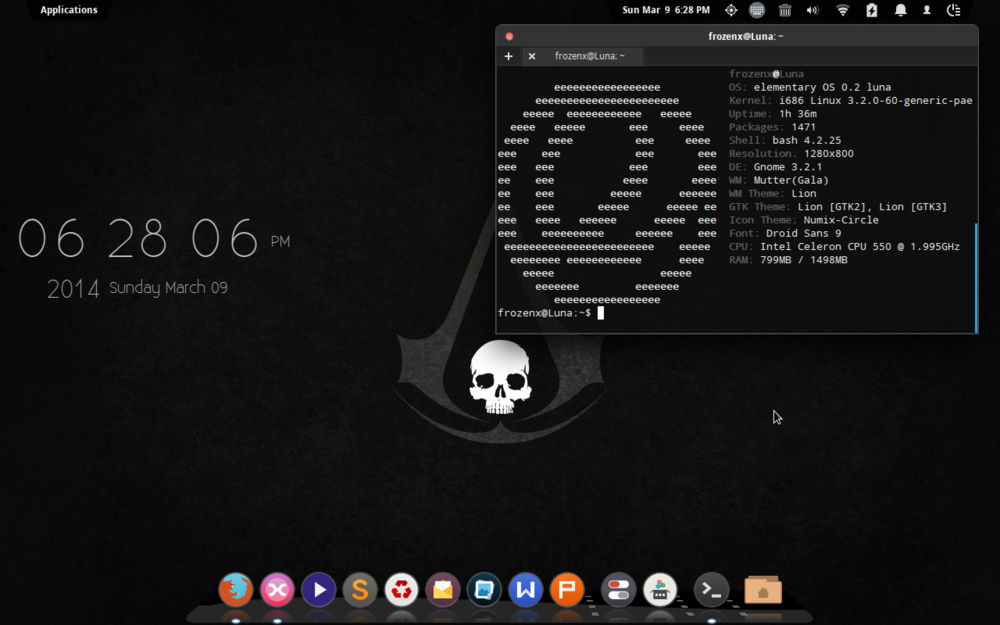Close the current terminal tab
This screenshot has height=625, width=1000.
(532, 56)
